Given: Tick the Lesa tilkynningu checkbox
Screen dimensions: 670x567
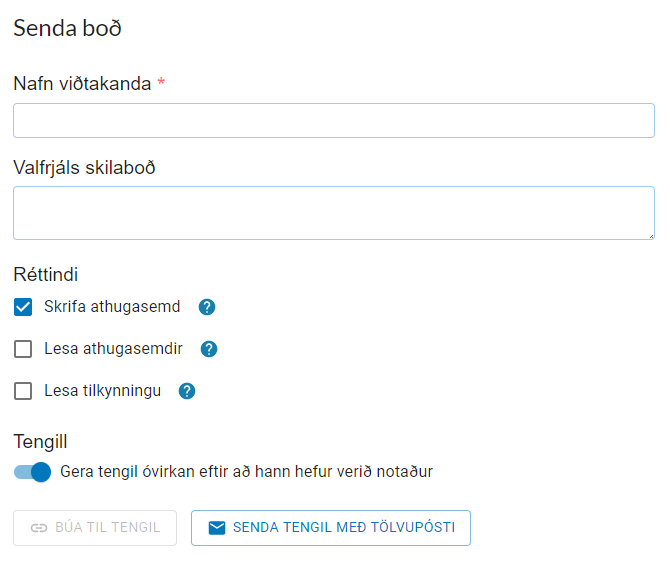Looking at the screenshot, I should (23, 391).
